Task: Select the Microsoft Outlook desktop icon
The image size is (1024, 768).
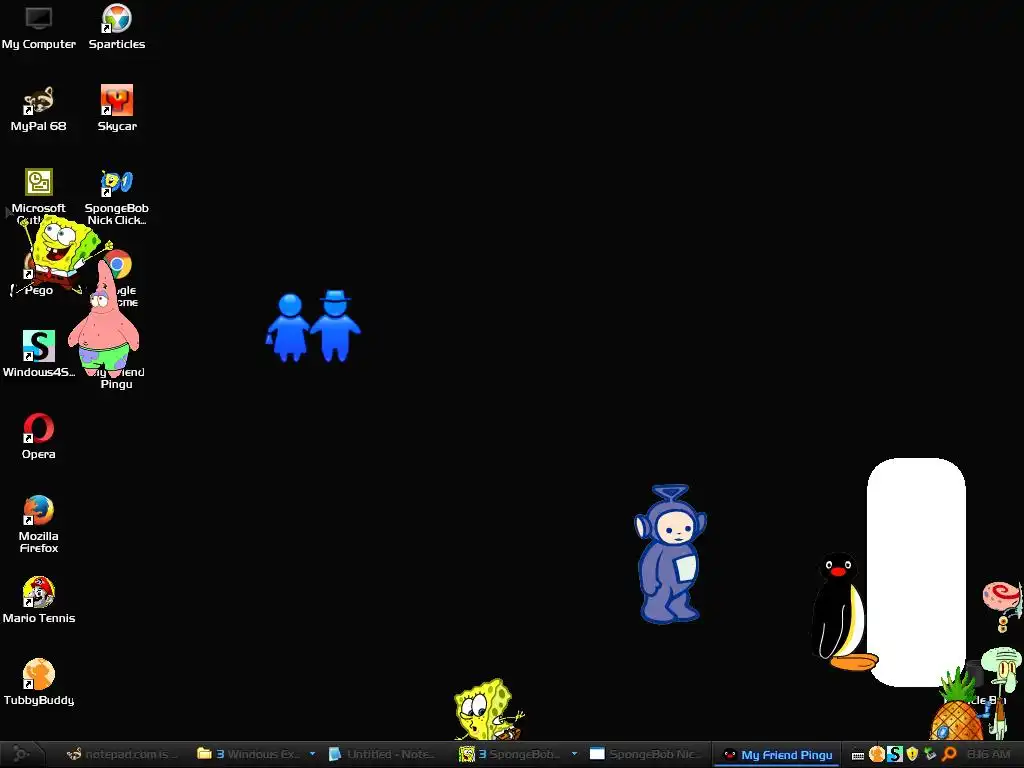Action: [x=39, y=189]
